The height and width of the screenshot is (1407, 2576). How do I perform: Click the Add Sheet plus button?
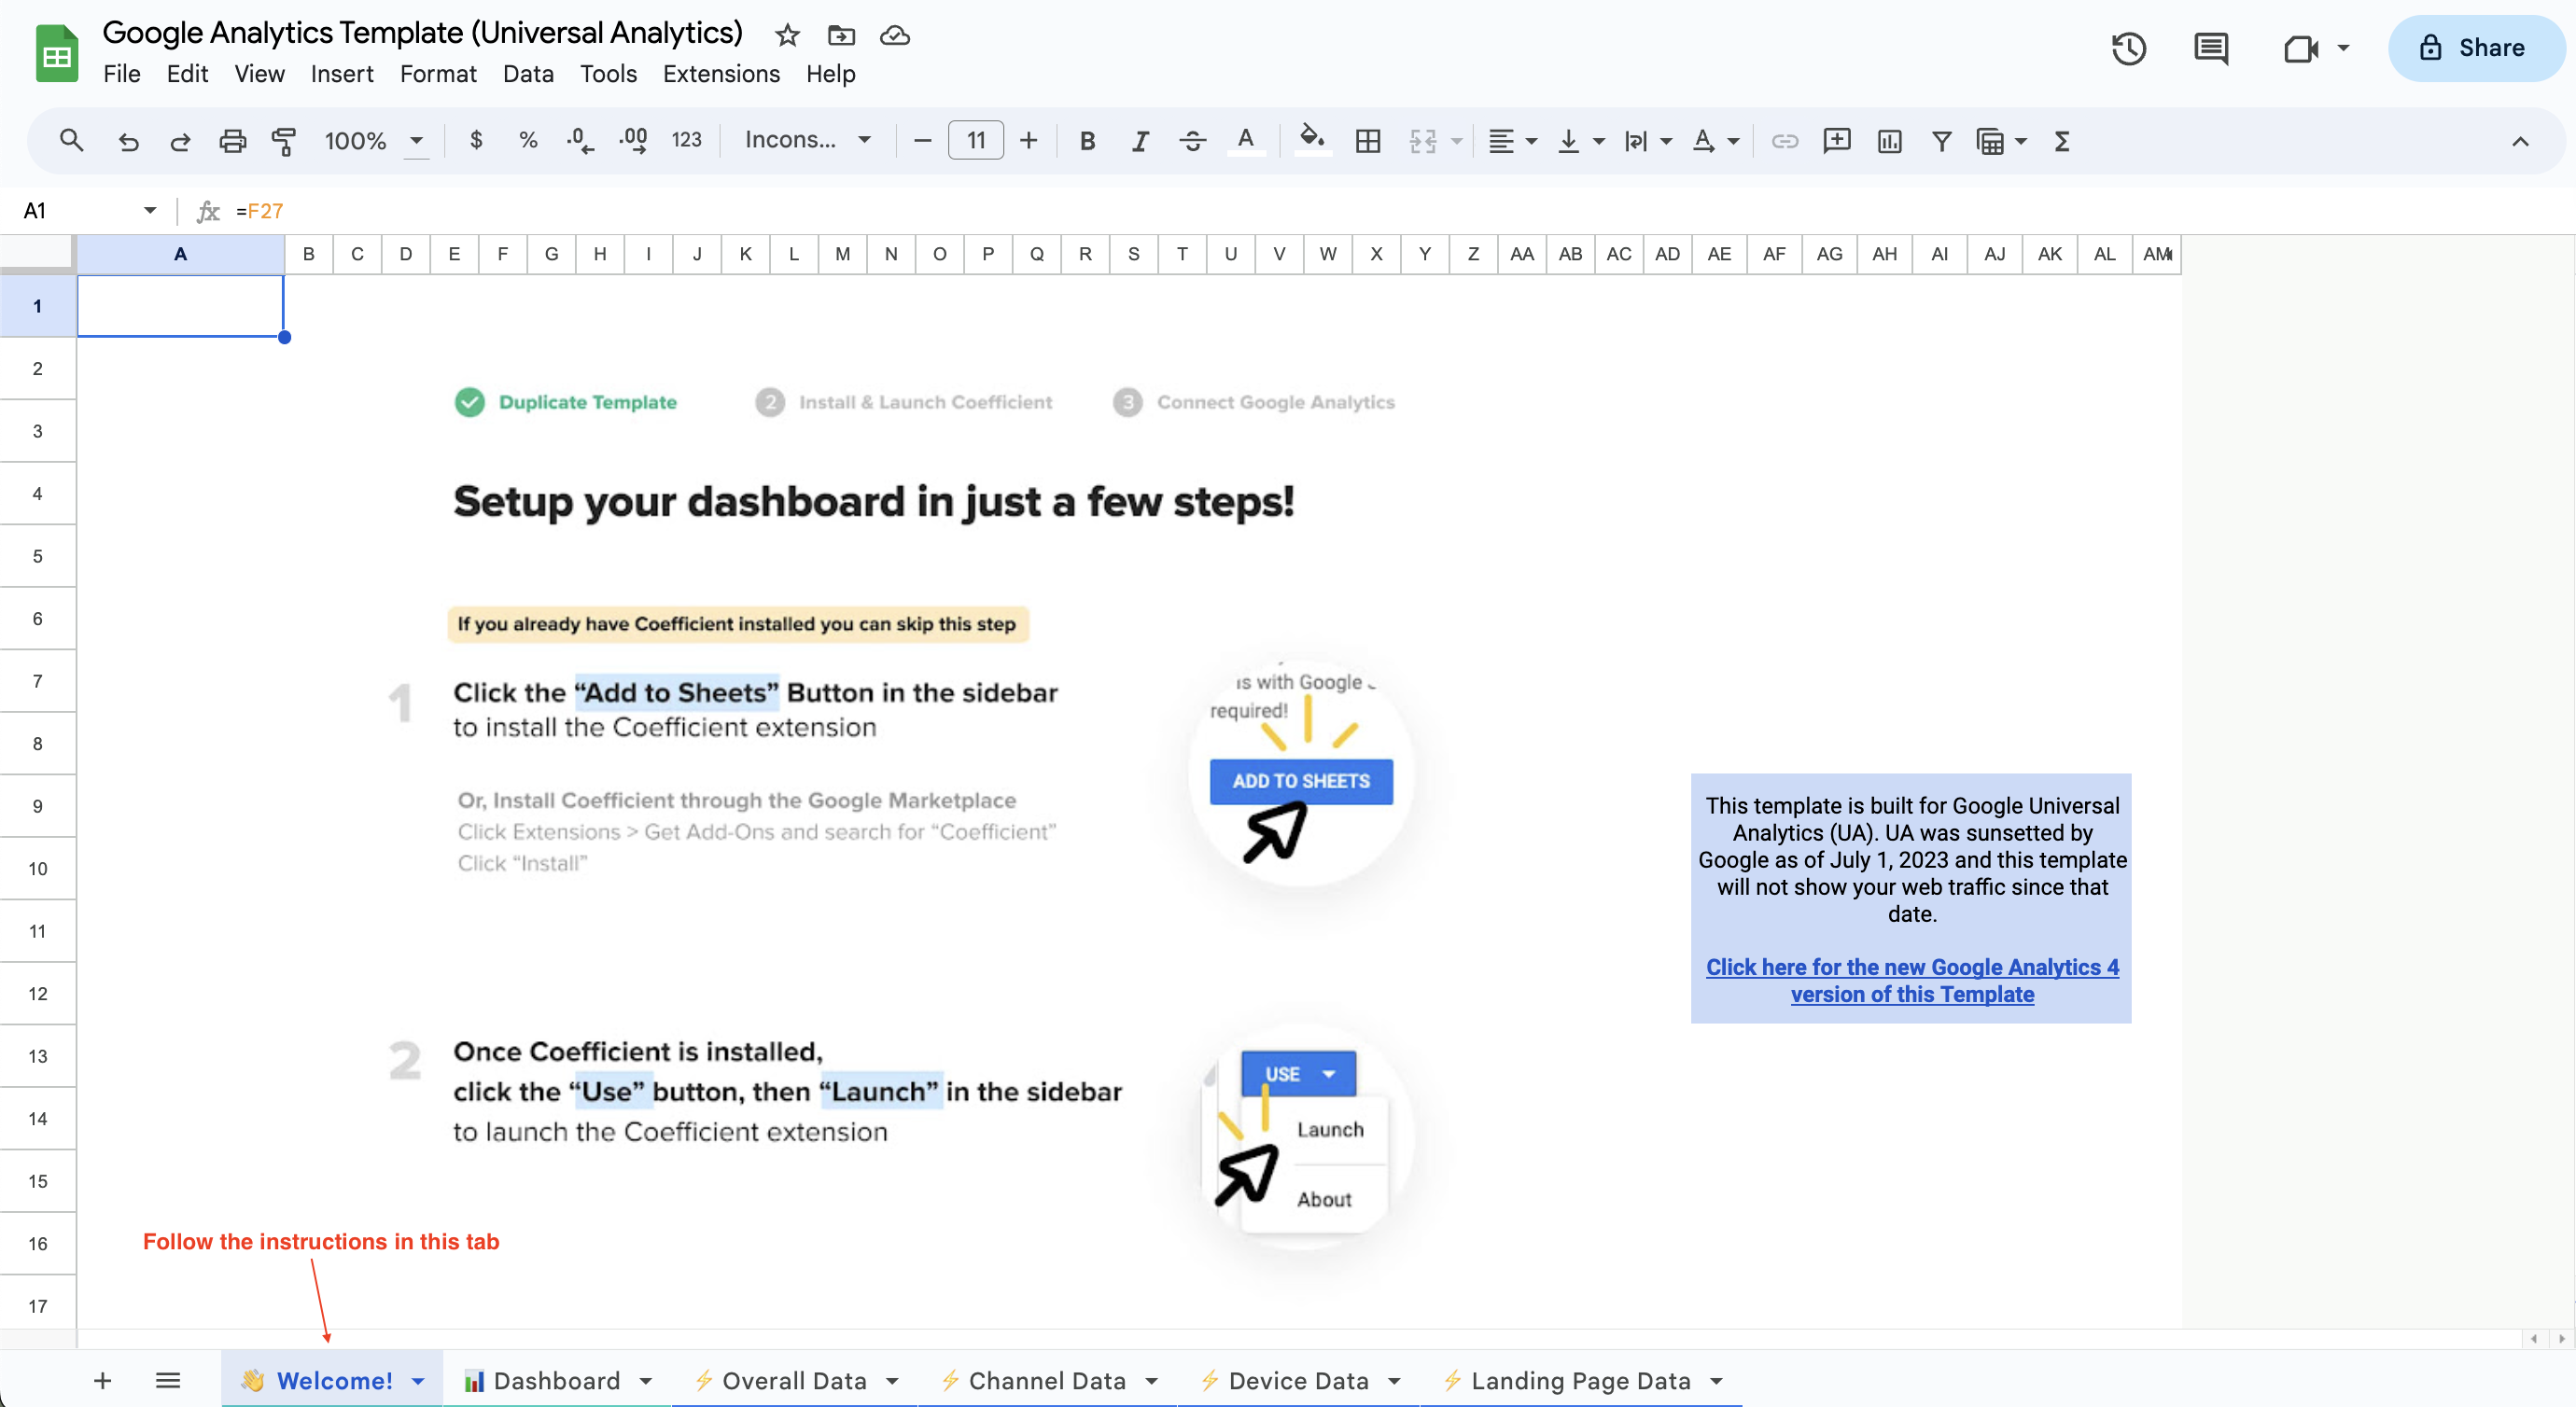tap(102, 1380)
